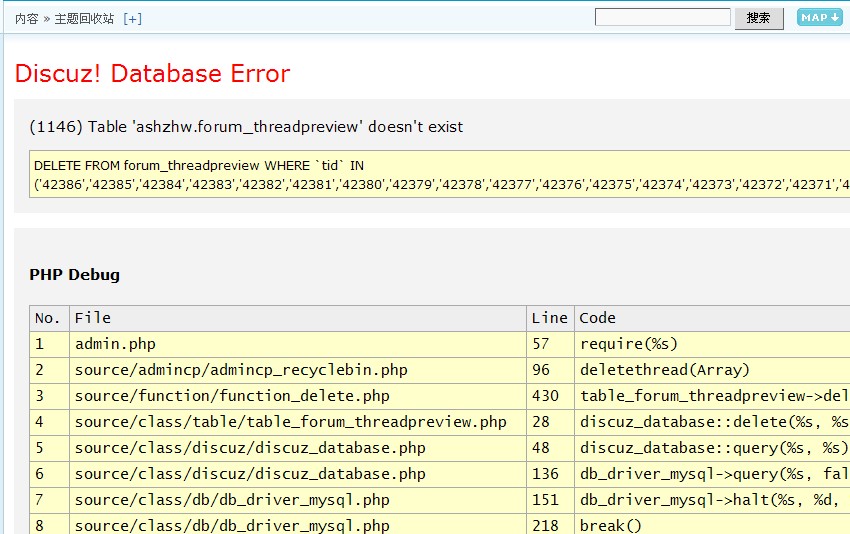
Task: Click db_driver_mysql.php cell in row 7
Action: click(x=298, y=500)
